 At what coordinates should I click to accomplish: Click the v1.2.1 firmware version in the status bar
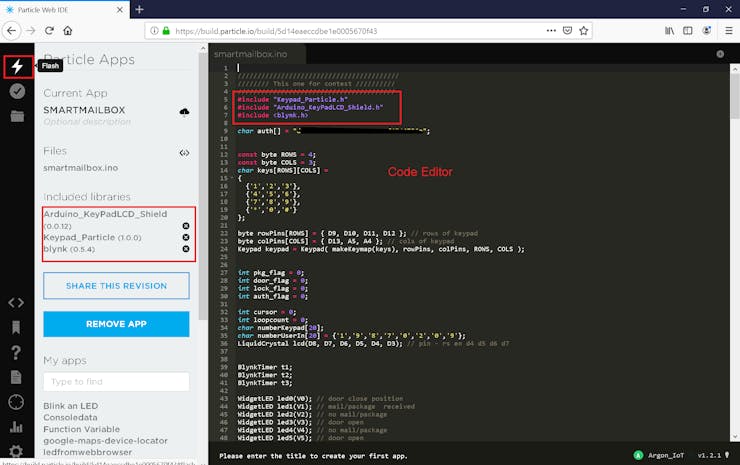(709, 455)
